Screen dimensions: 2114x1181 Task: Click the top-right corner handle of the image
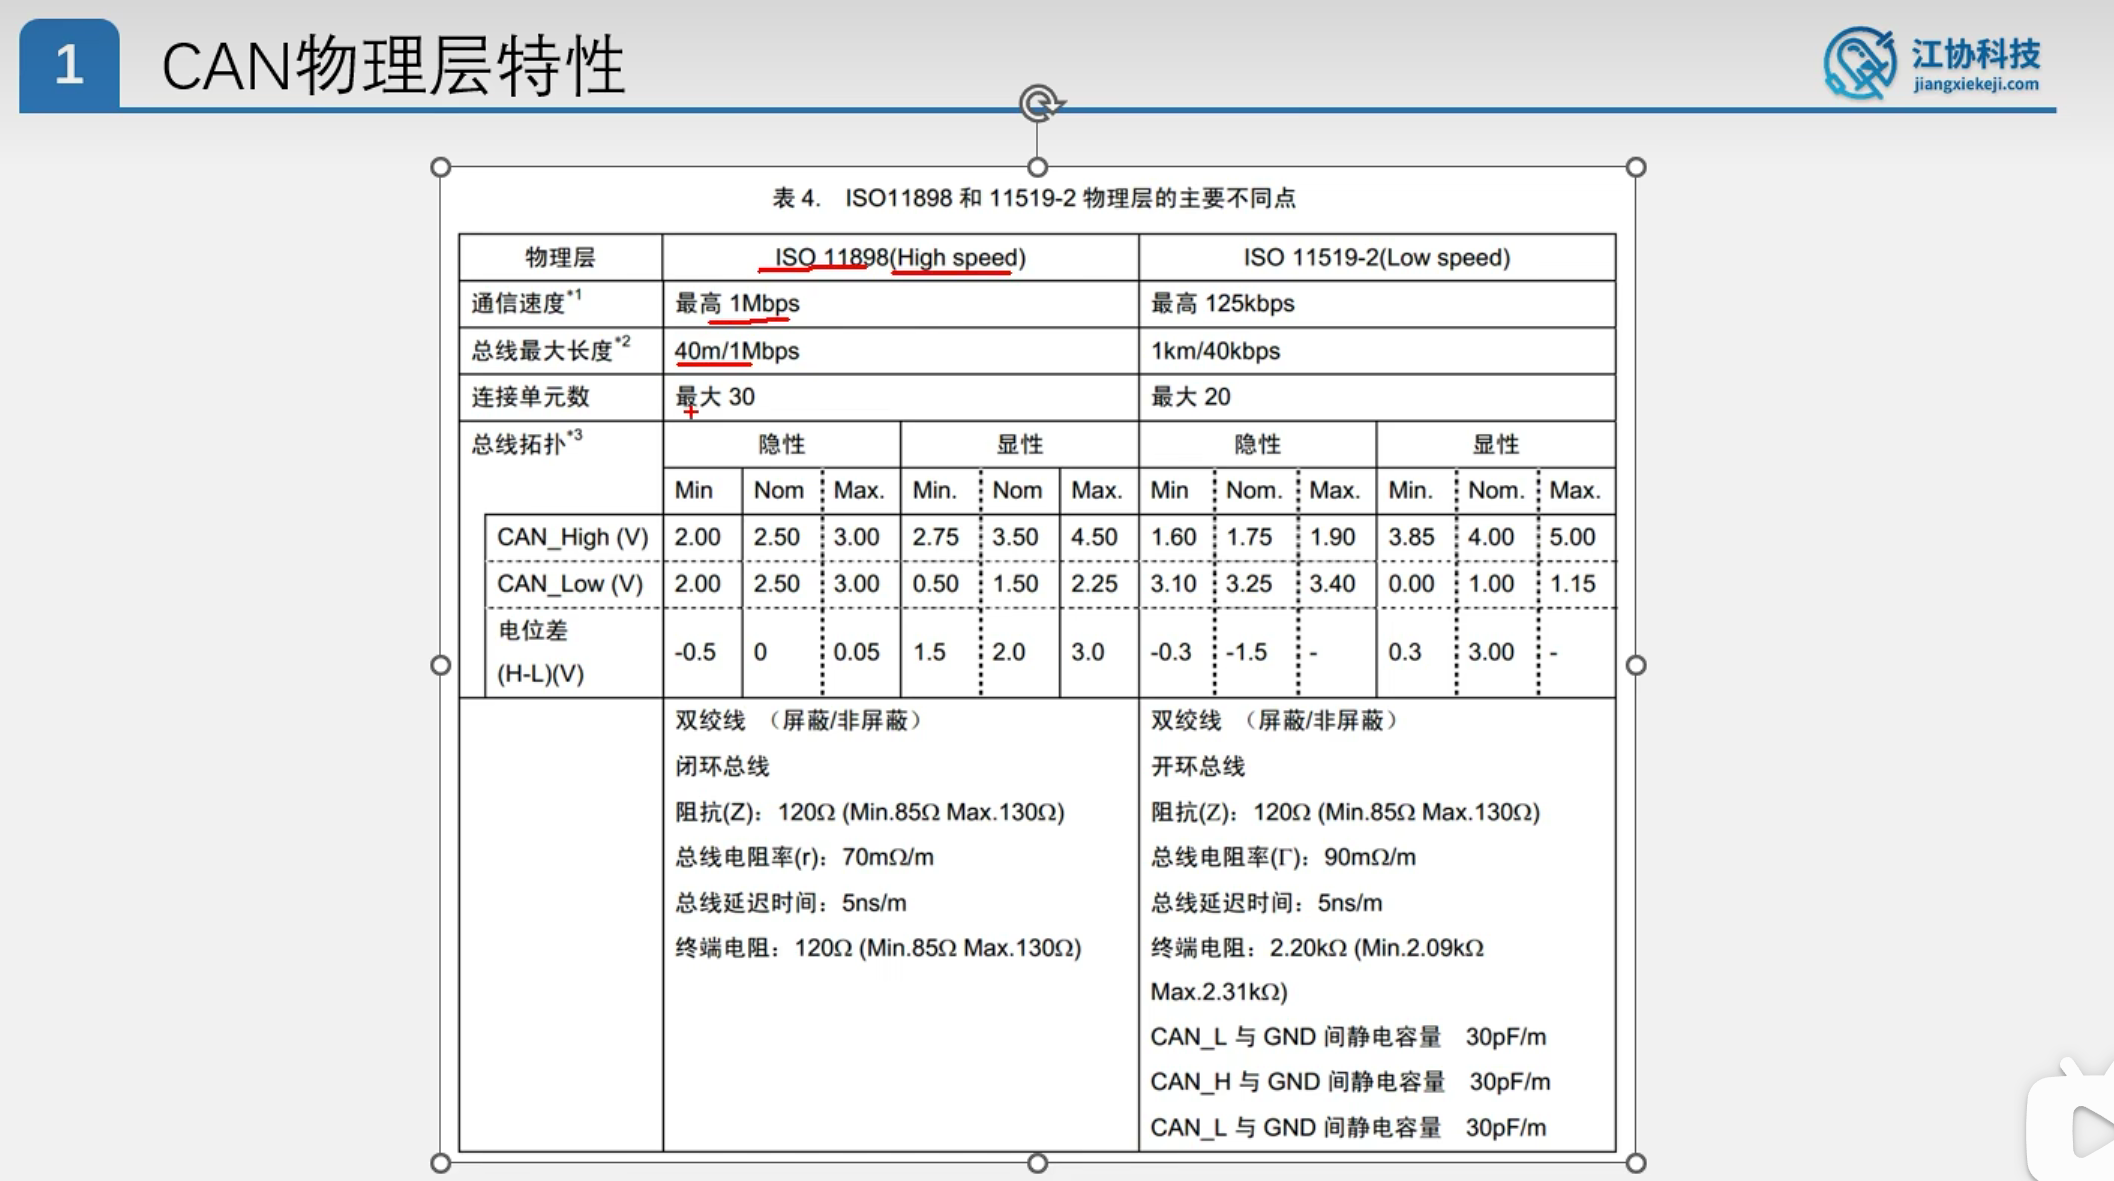pyautogui.click(x=1636, y=167)
